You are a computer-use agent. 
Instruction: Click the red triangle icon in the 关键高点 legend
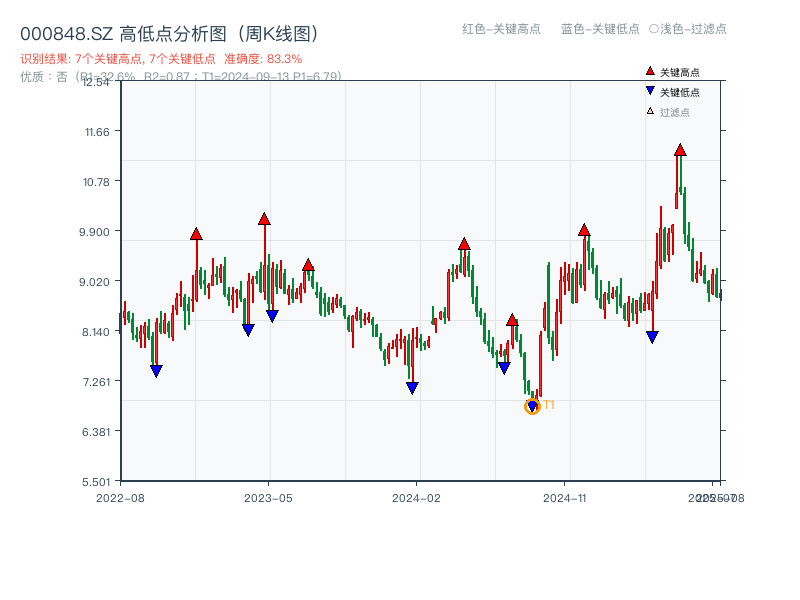(x=650, y=71)
